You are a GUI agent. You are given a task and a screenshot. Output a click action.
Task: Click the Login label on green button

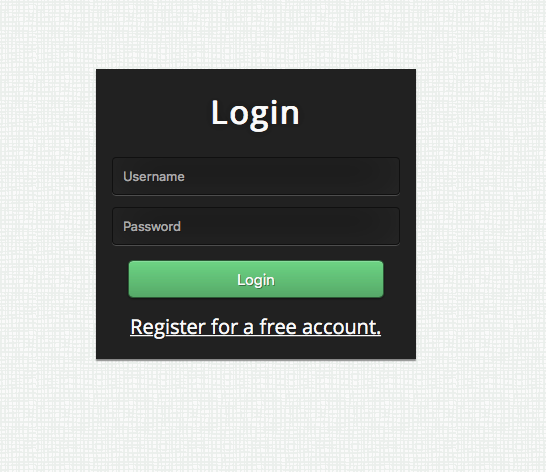click(256, 280)
